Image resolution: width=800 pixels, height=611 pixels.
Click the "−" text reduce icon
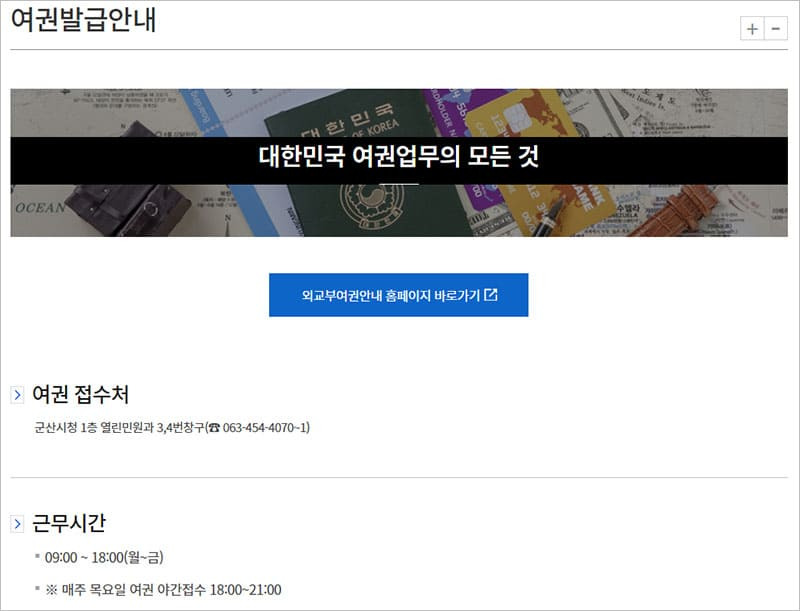coord(777,28)
